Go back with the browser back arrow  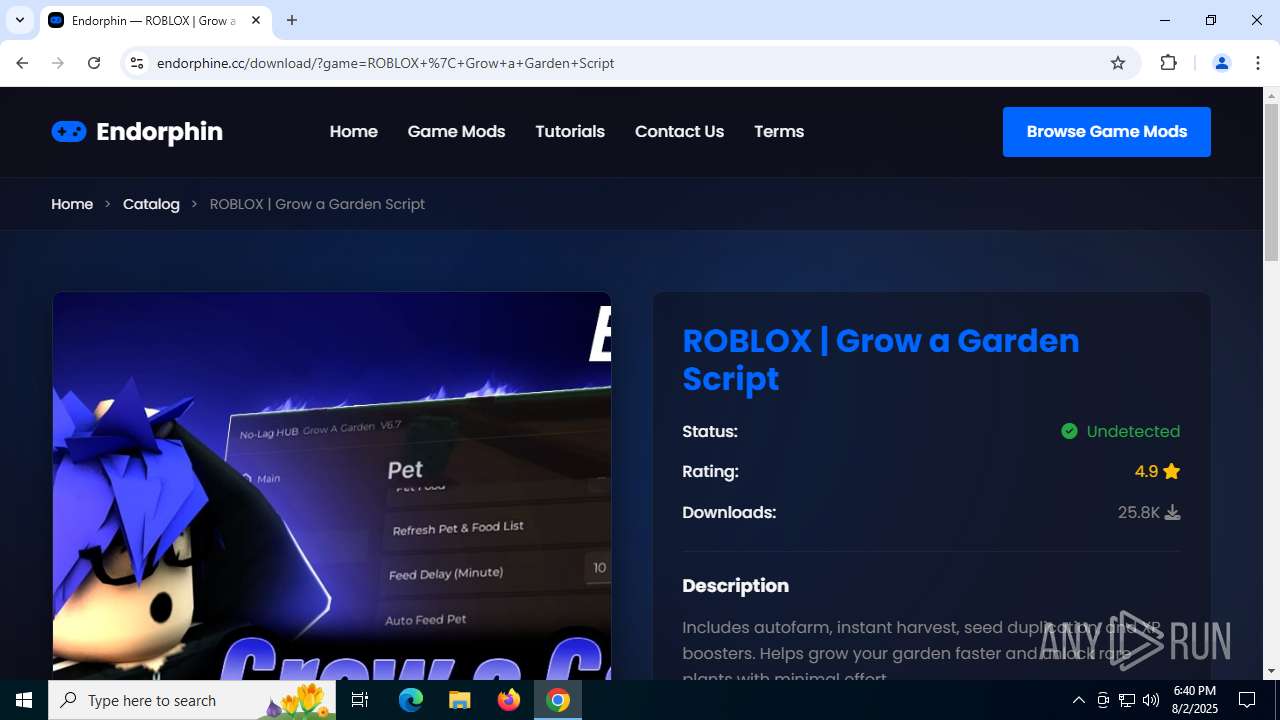click(x=22, y=63)
